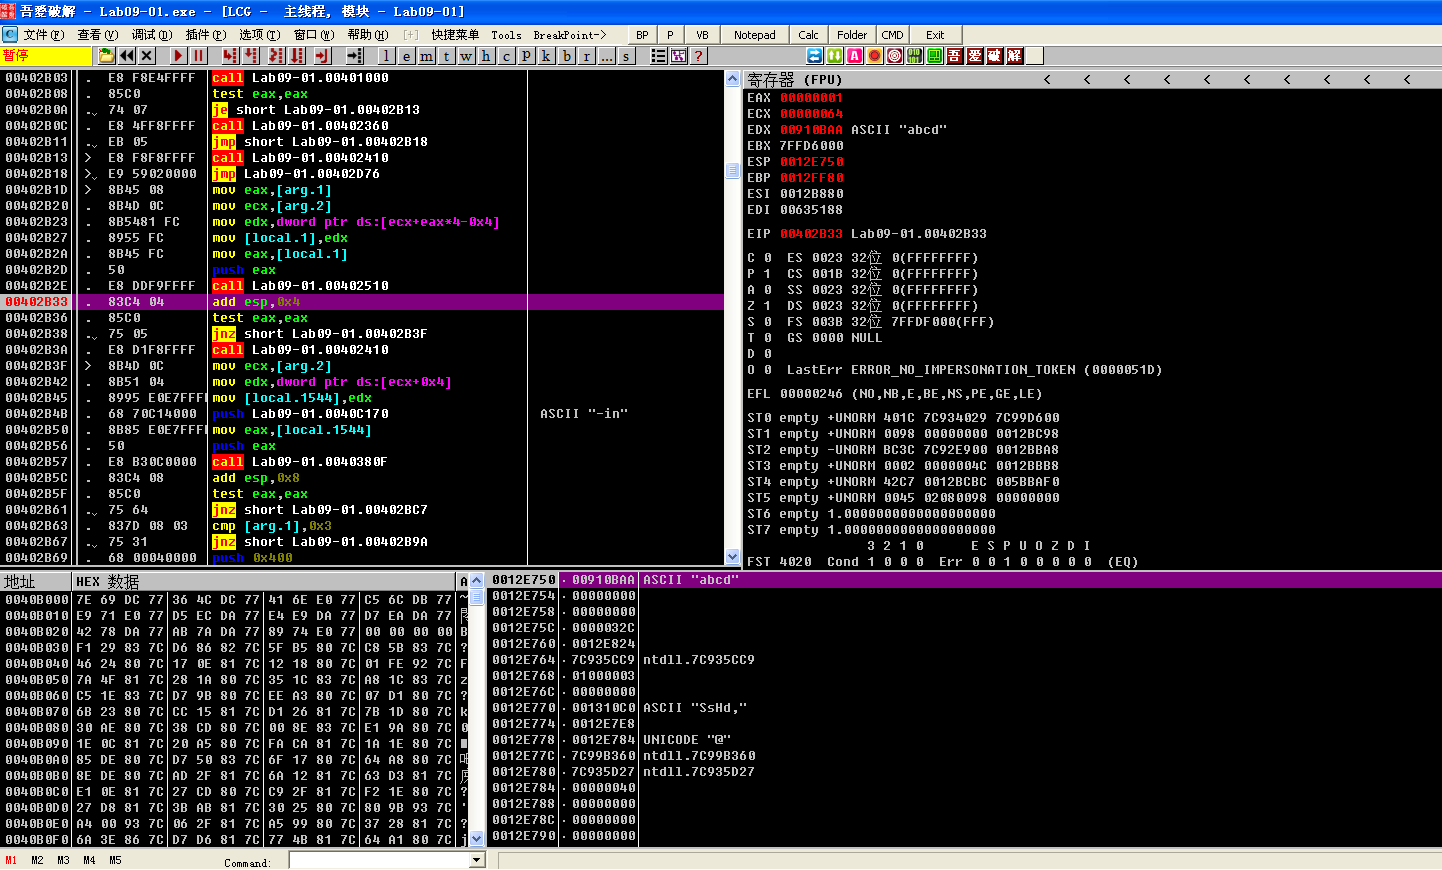Image resolution: width=1442 pixels, height=870 pixels.
Task: Click the Step Into toolbar icon
Action: (230, 56)
